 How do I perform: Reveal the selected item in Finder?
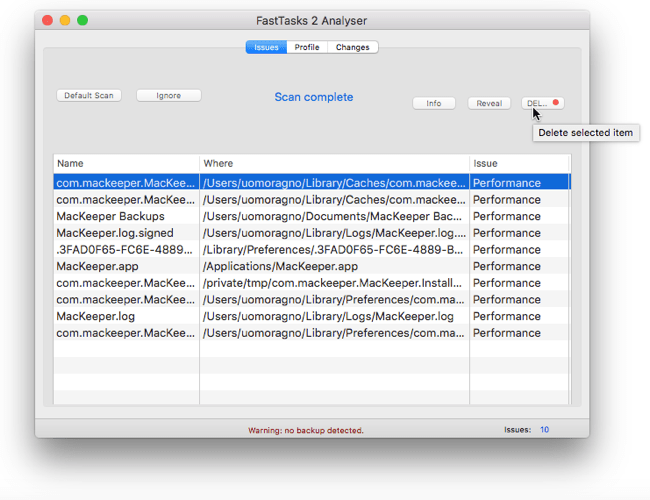click(489, 103)
